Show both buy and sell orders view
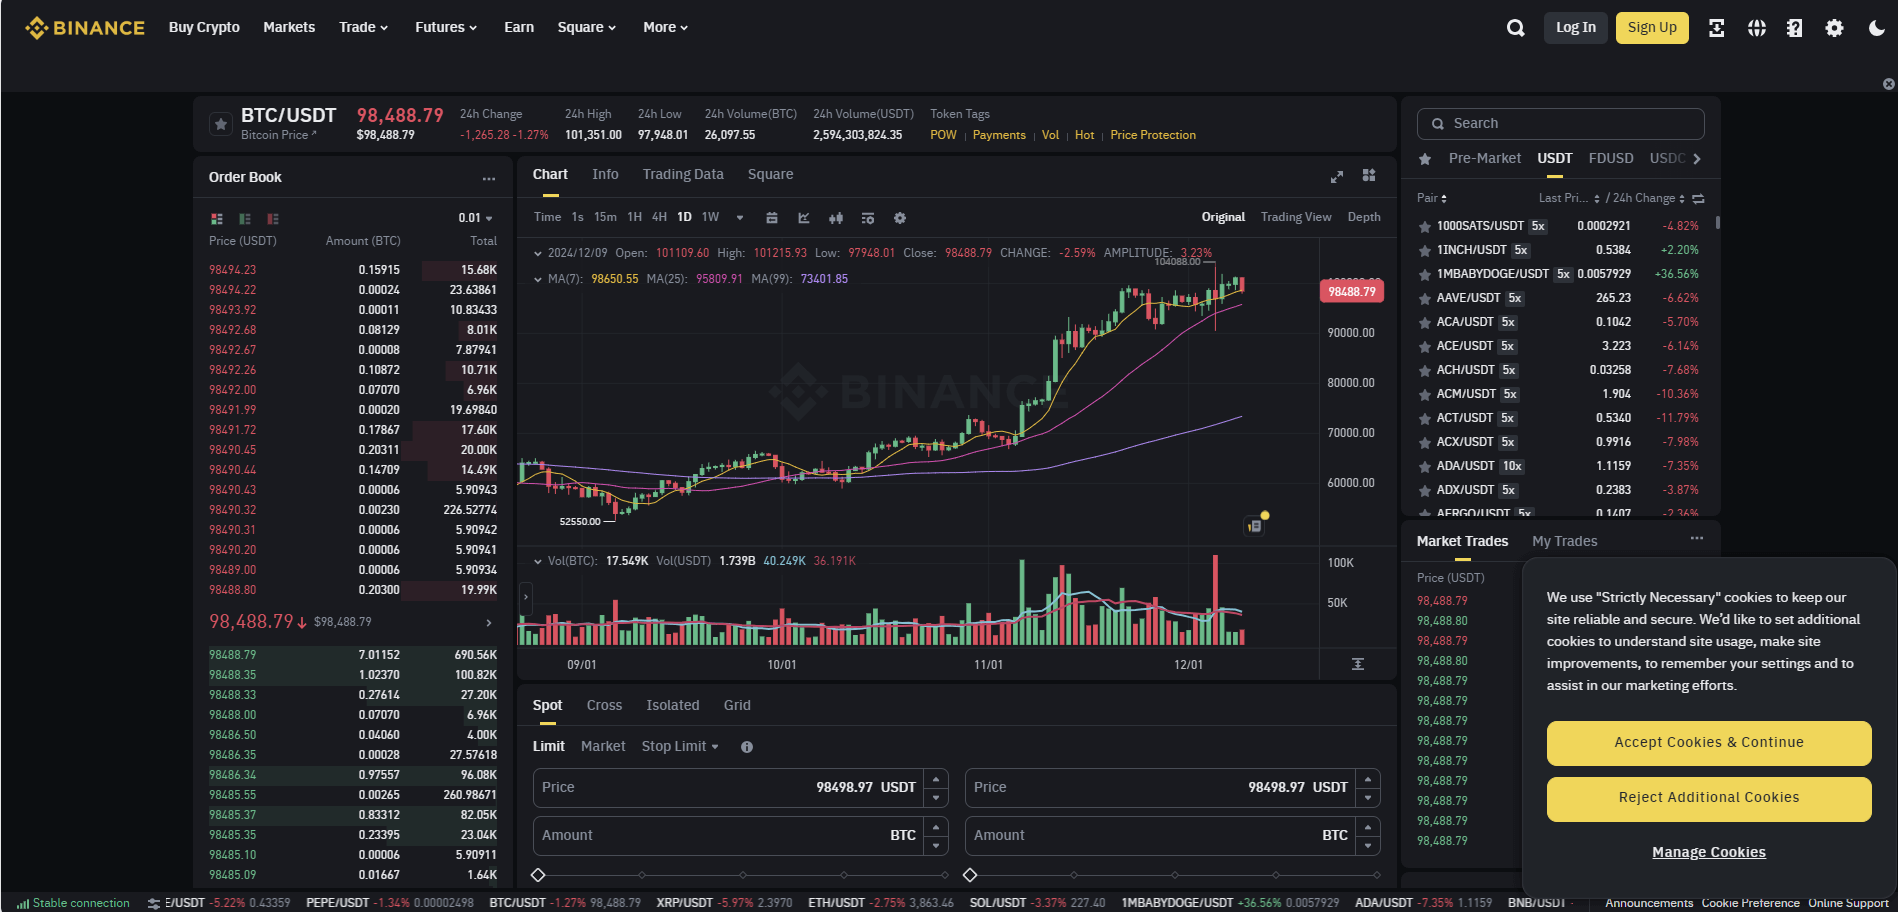This screenshot has height=912, width=1898. (217, 218)
